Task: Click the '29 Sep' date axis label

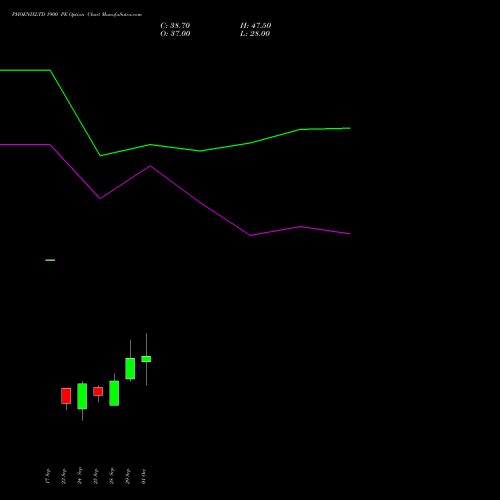Action: 128,476
